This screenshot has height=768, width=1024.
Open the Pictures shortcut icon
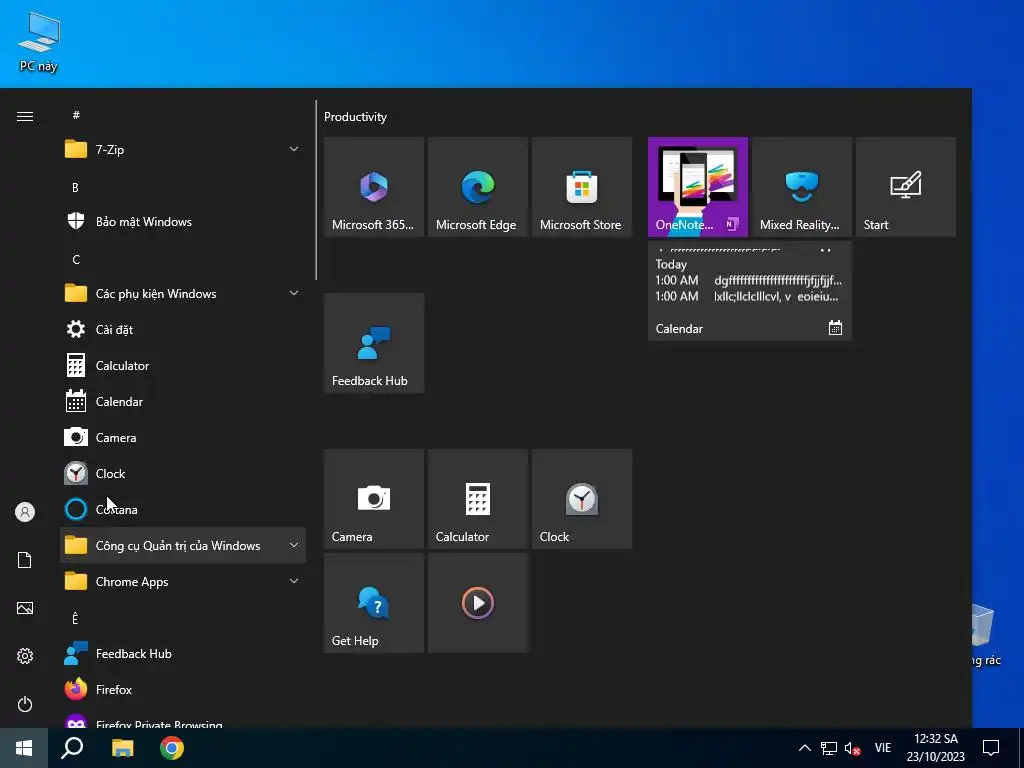click(x=25, y=608)
